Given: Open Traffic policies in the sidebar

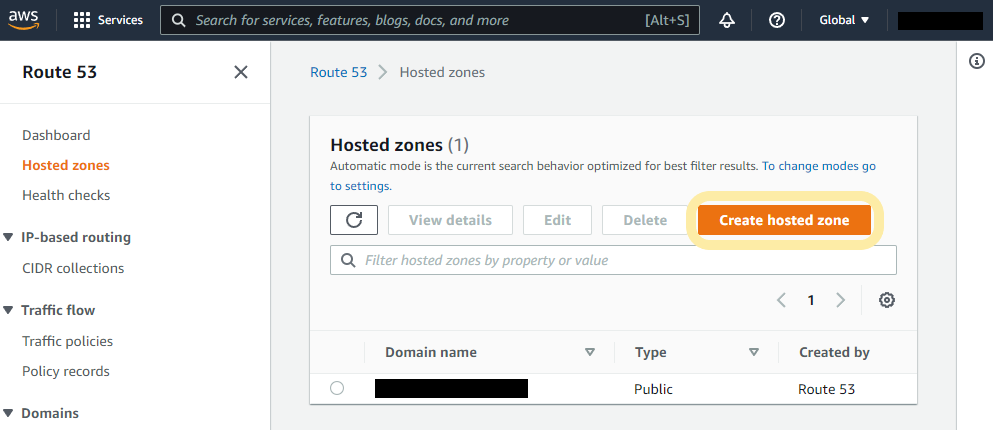Looking at the screenshot, I should (x=67, y=341).
